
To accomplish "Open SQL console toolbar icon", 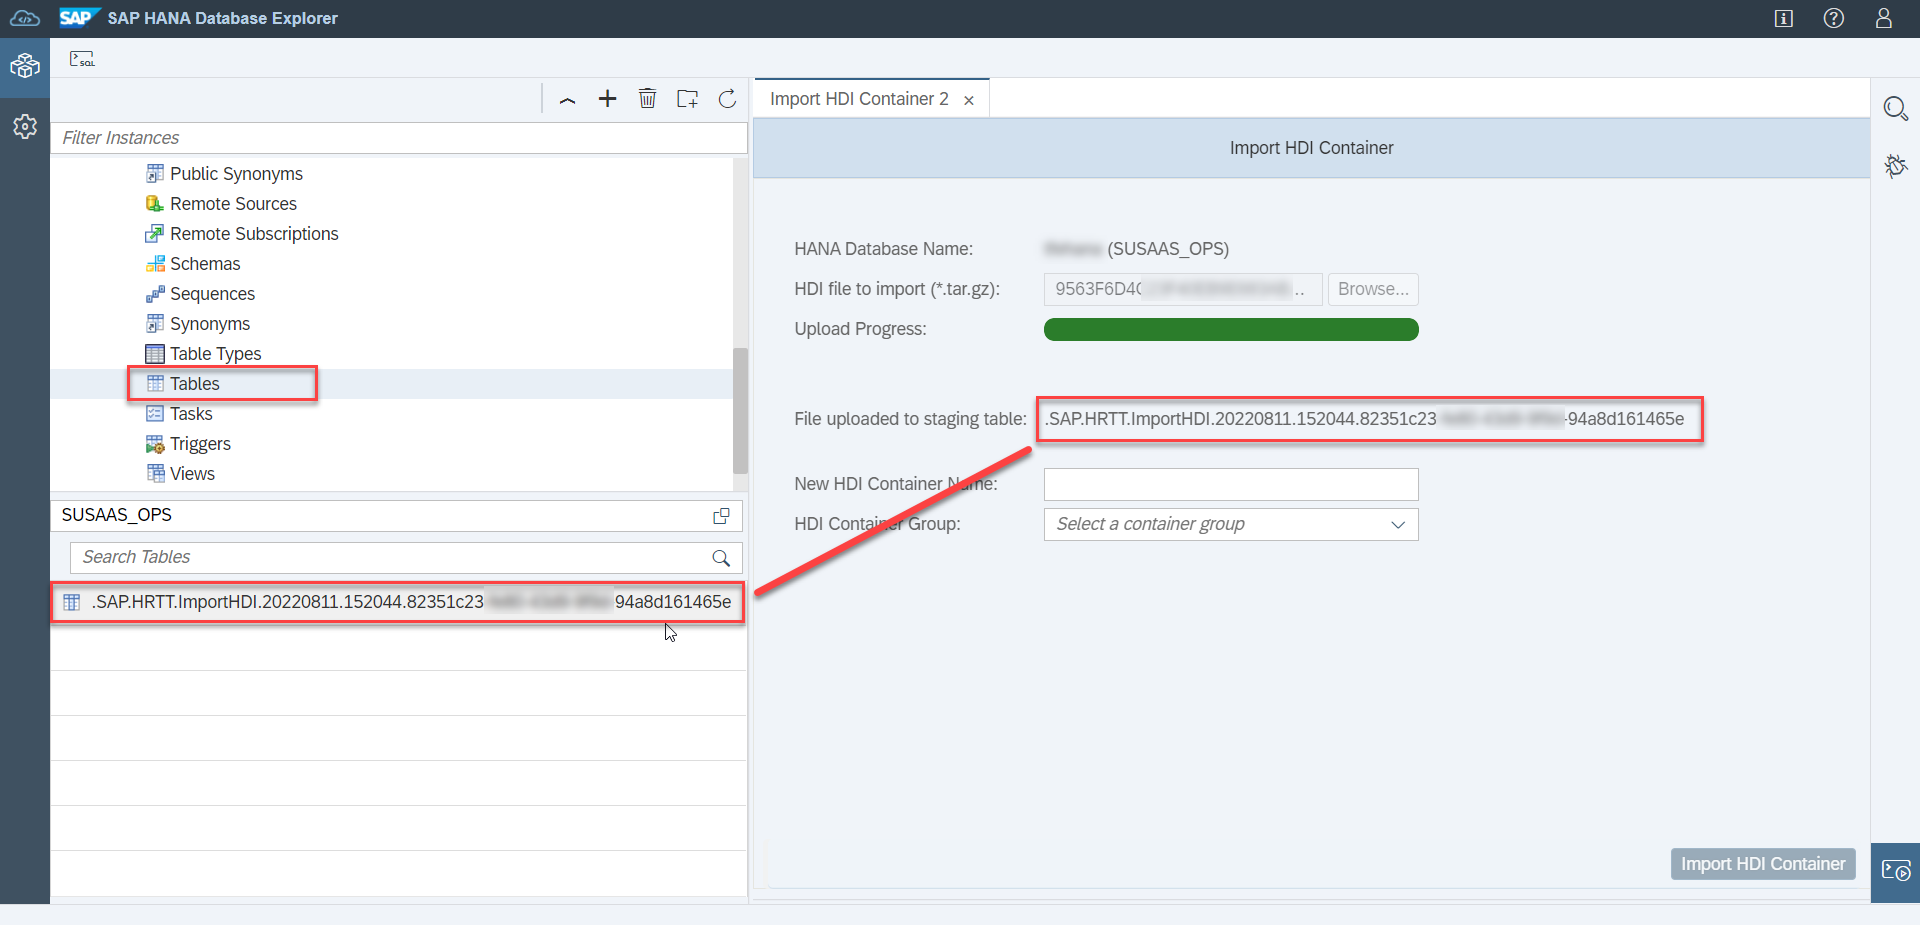I will (82, 59).
